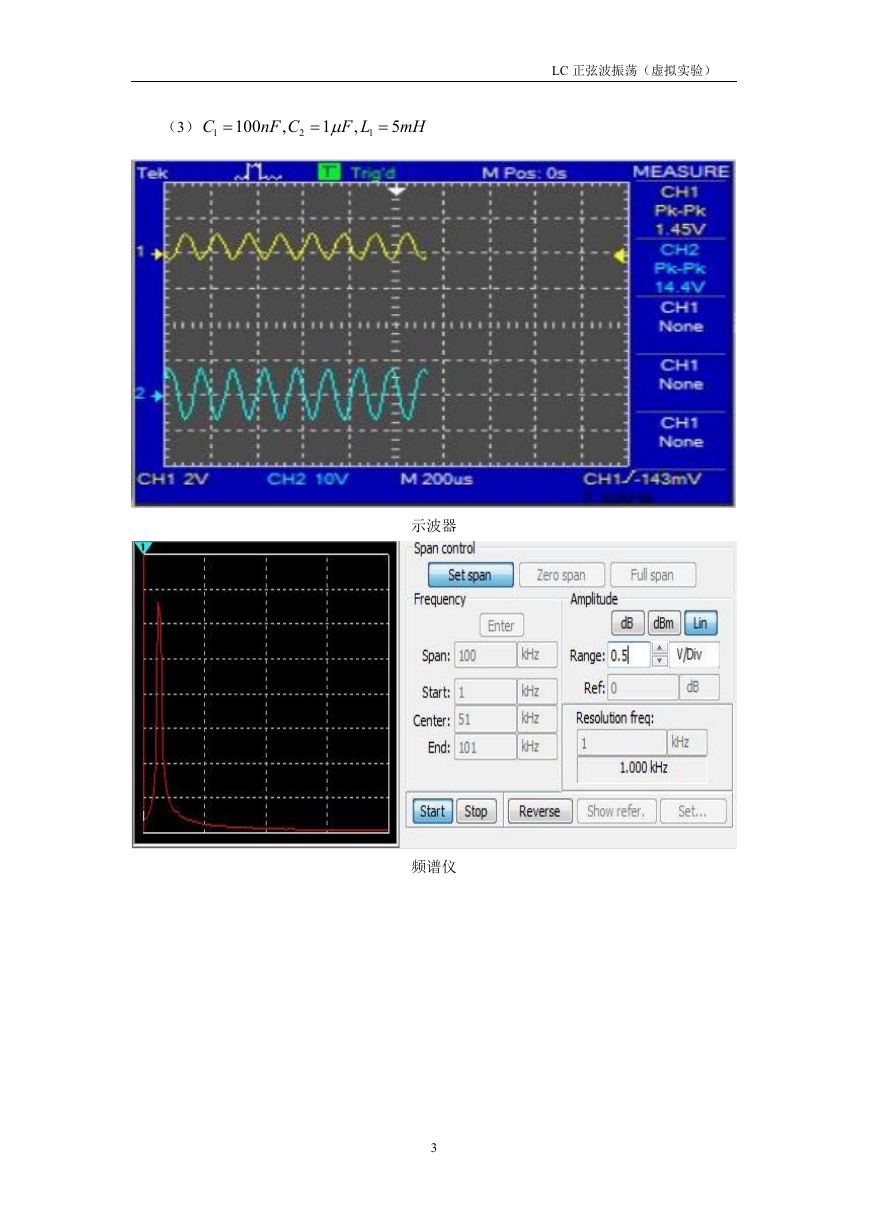Click the trigger position marker atop the oscilloscope

pyautogui.click(x=397, y=189)
